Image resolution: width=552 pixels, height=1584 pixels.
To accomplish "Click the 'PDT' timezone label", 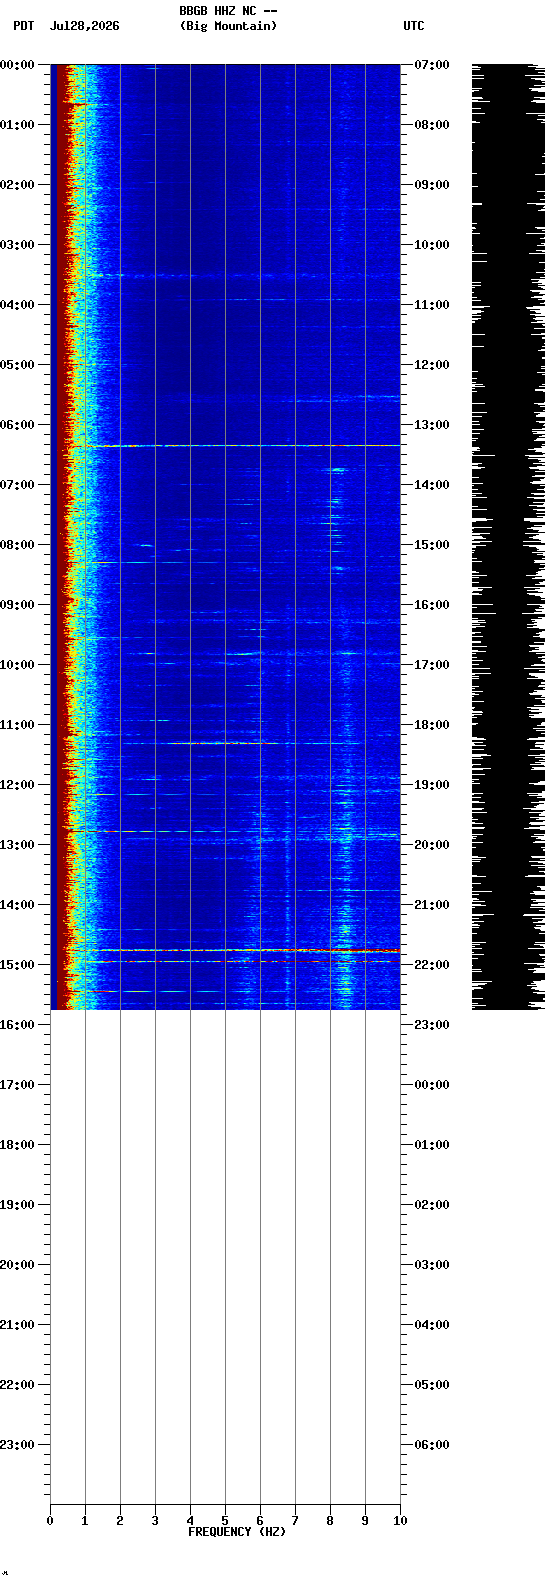I will point(23,26).
